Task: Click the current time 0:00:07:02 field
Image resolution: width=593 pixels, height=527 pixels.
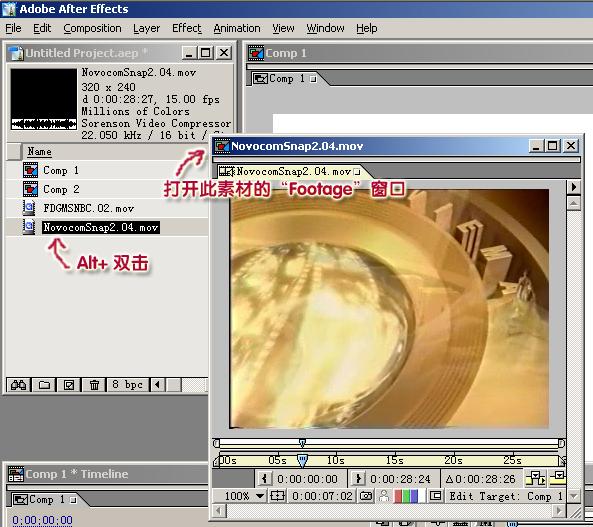Action: [322, 496]
